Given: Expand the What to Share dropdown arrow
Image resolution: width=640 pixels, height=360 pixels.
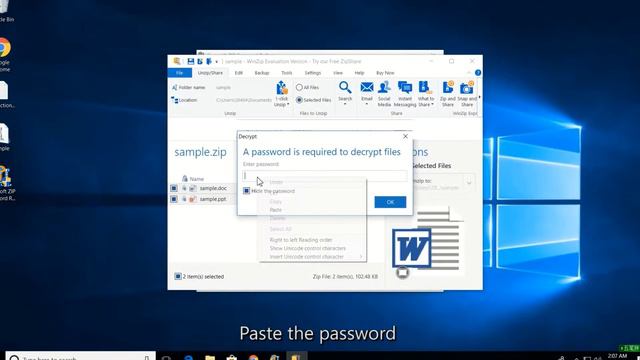Looking at the screenshot, I should pyautogui.click(x=432, y=105).
